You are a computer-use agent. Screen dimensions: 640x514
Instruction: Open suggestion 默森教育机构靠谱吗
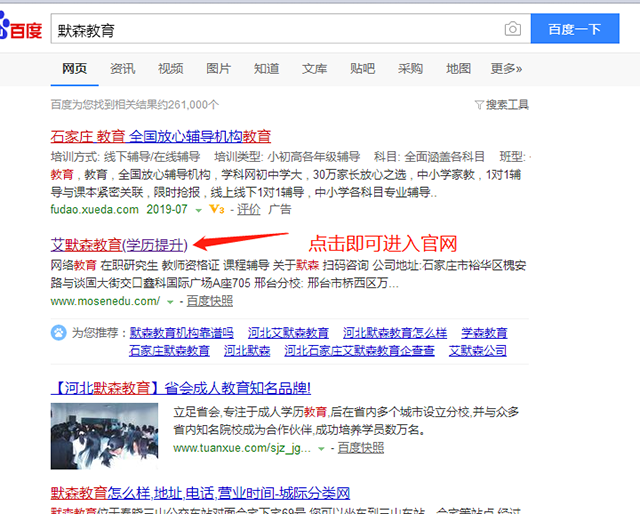(182, 333)
